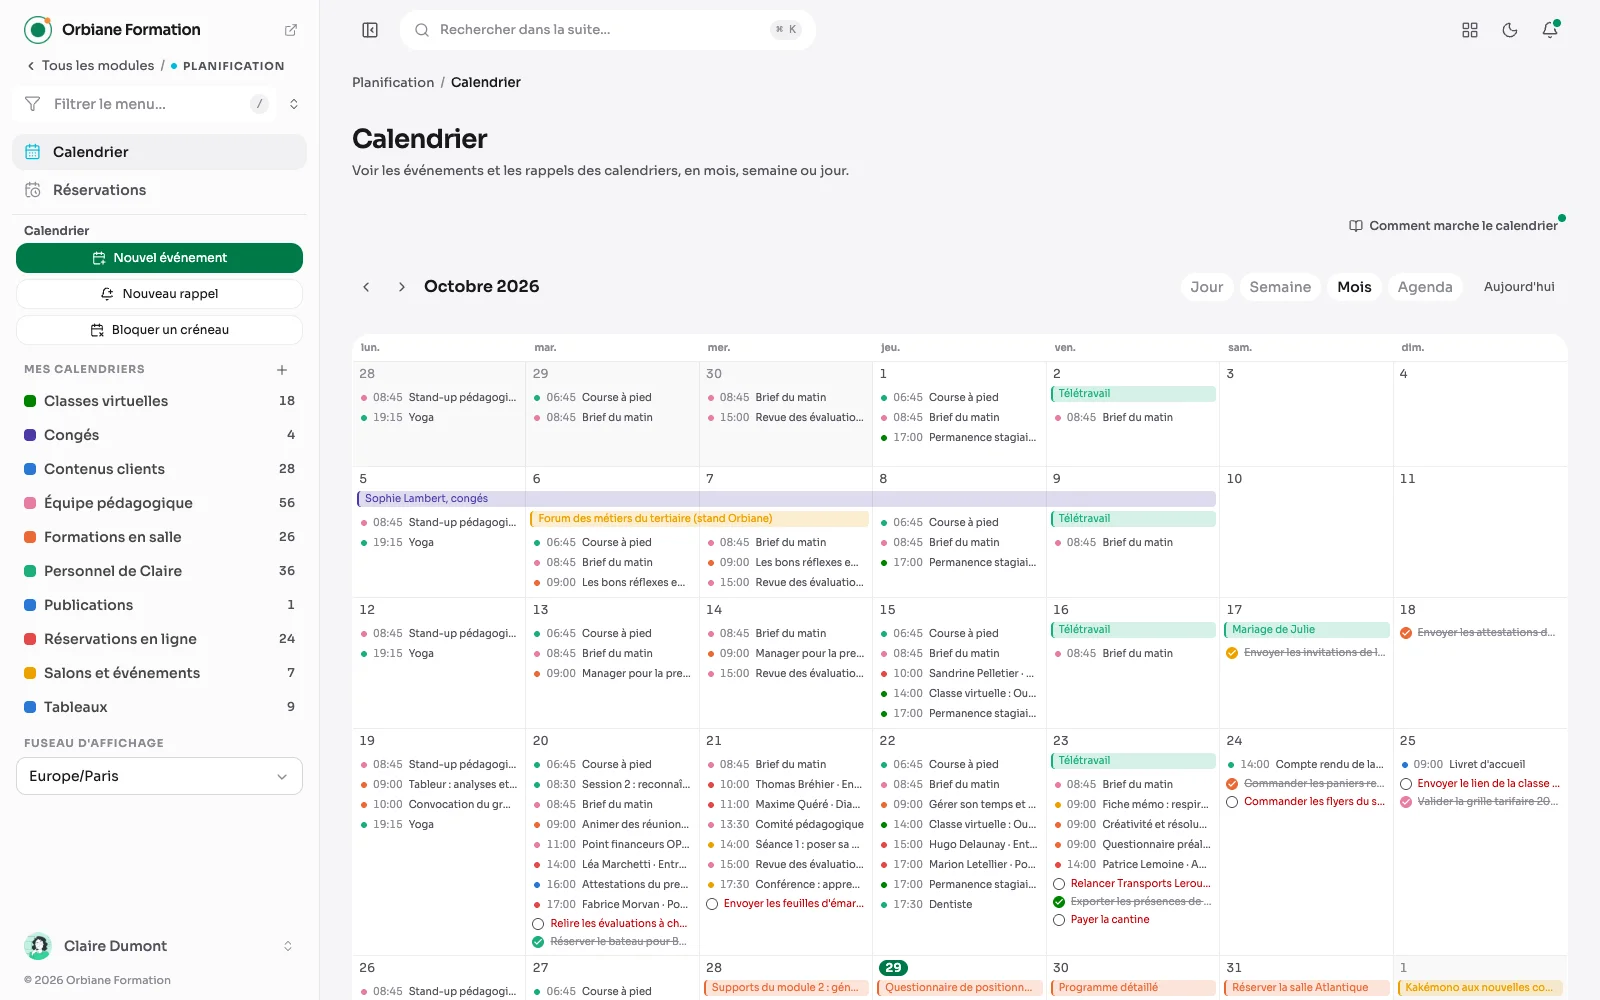Image resolution: width=1600 pixels, height=1000 pixels.
Task: Expand the Claire Dumont account menu
Action: 288,946
